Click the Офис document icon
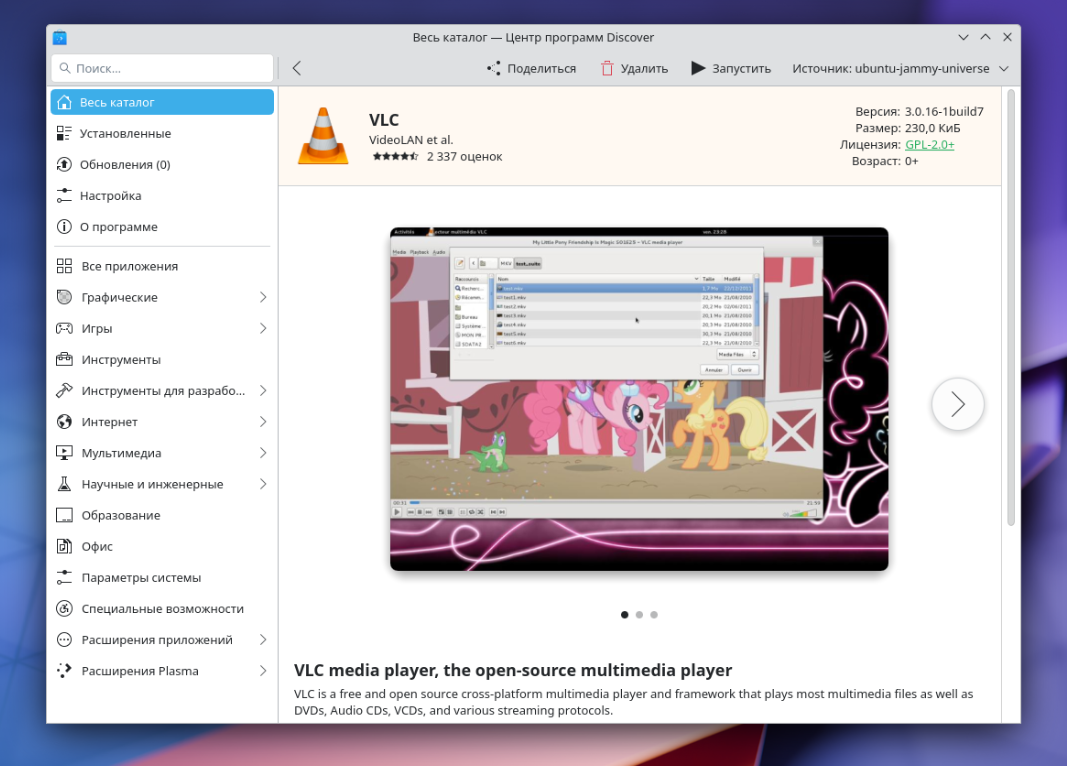Screen dimensions: 1067x766 64,546
